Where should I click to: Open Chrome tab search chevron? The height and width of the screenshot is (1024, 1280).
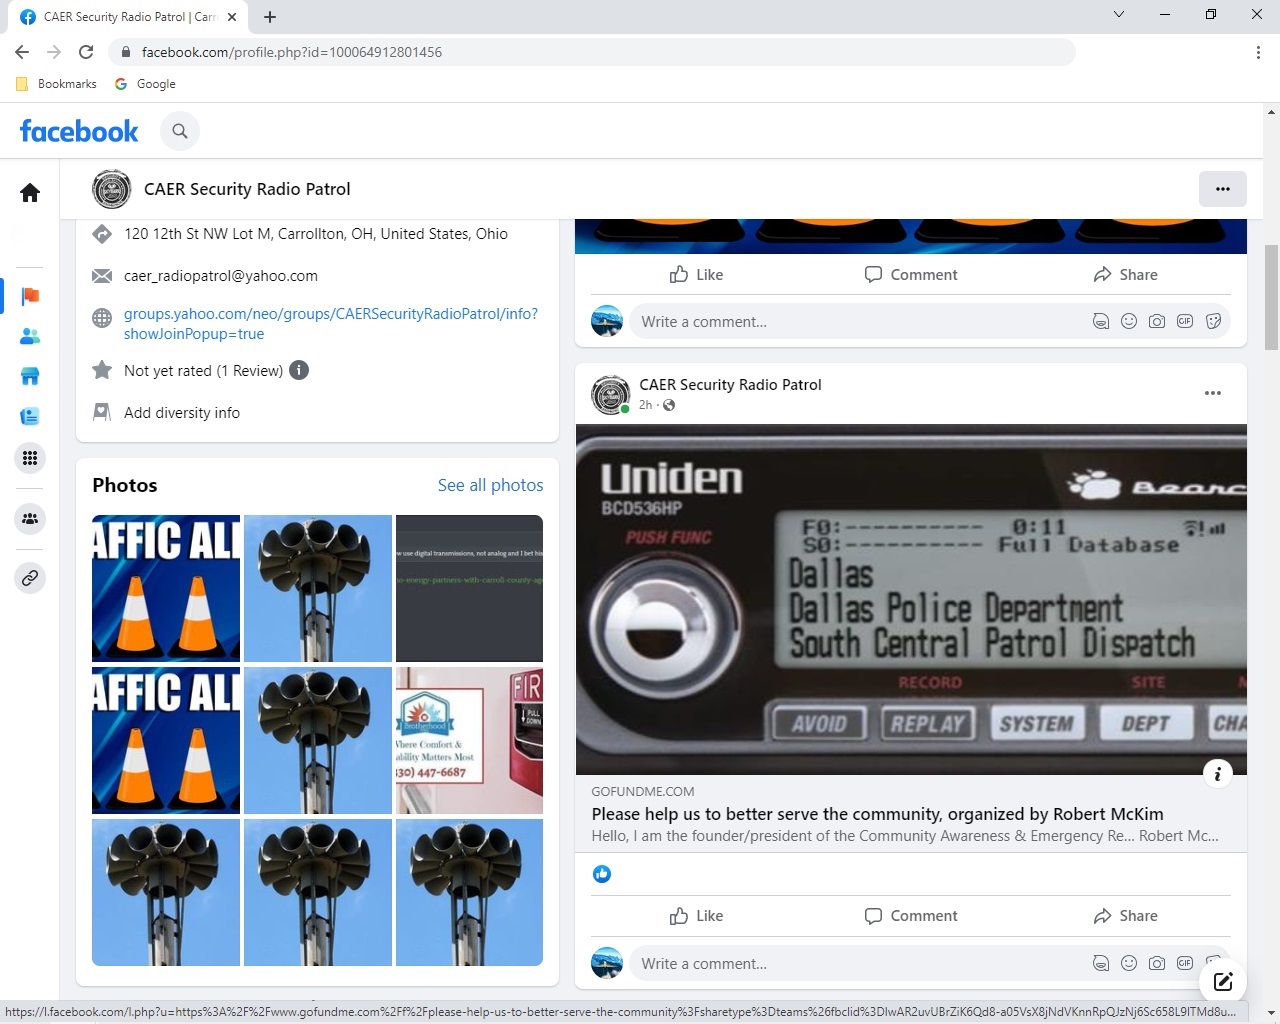point(1119,15)
